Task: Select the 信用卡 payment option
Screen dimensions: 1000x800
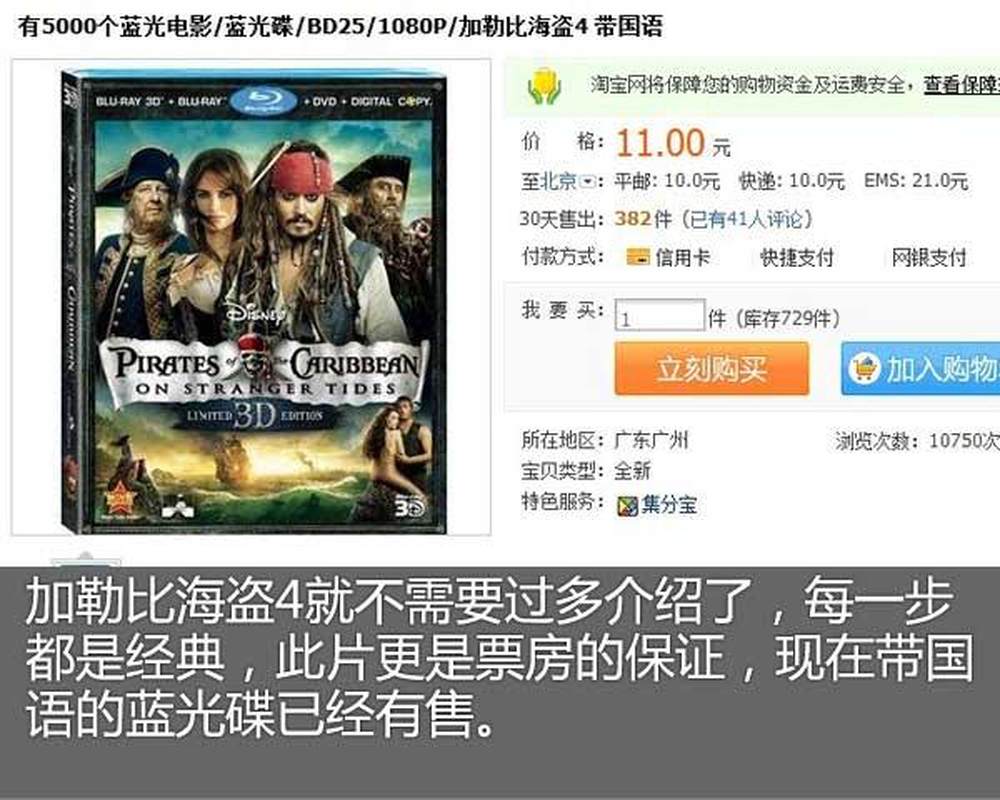Action: pos(668,257)
